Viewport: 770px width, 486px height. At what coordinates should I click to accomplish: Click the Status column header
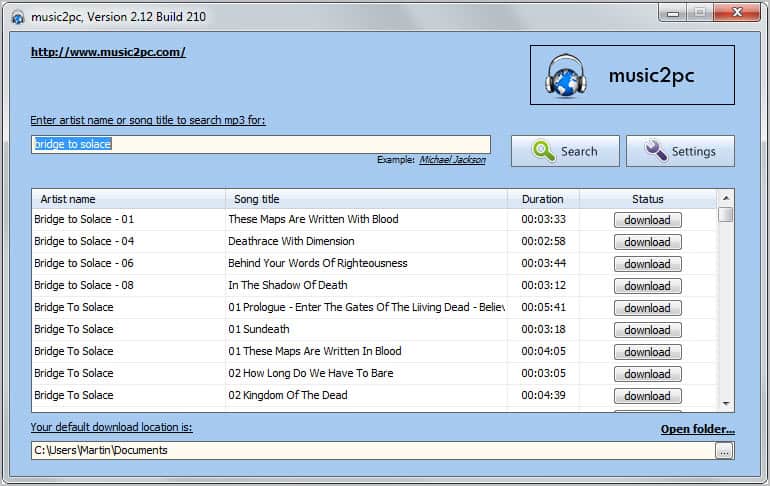click(x=648, y=199)
